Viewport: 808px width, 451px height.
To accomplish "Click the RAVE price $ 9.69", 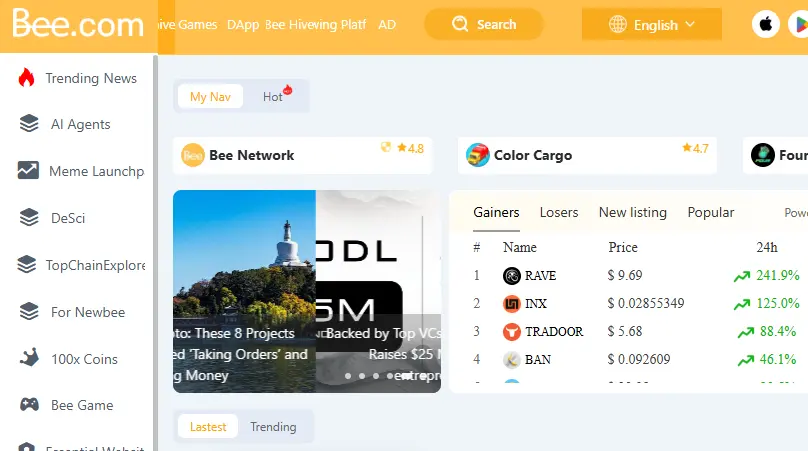I will (625, 275).
